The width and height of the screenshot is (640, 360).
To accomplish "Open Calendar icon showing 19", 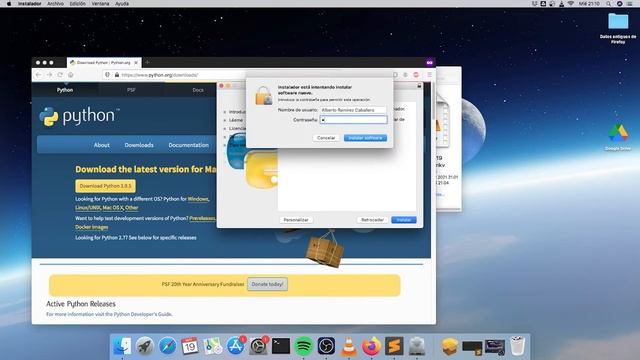I will click(190, 346).
